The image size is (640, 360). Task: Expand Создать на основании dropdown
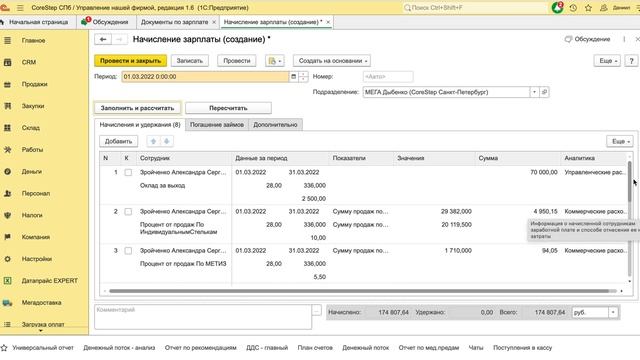(331, 60)
